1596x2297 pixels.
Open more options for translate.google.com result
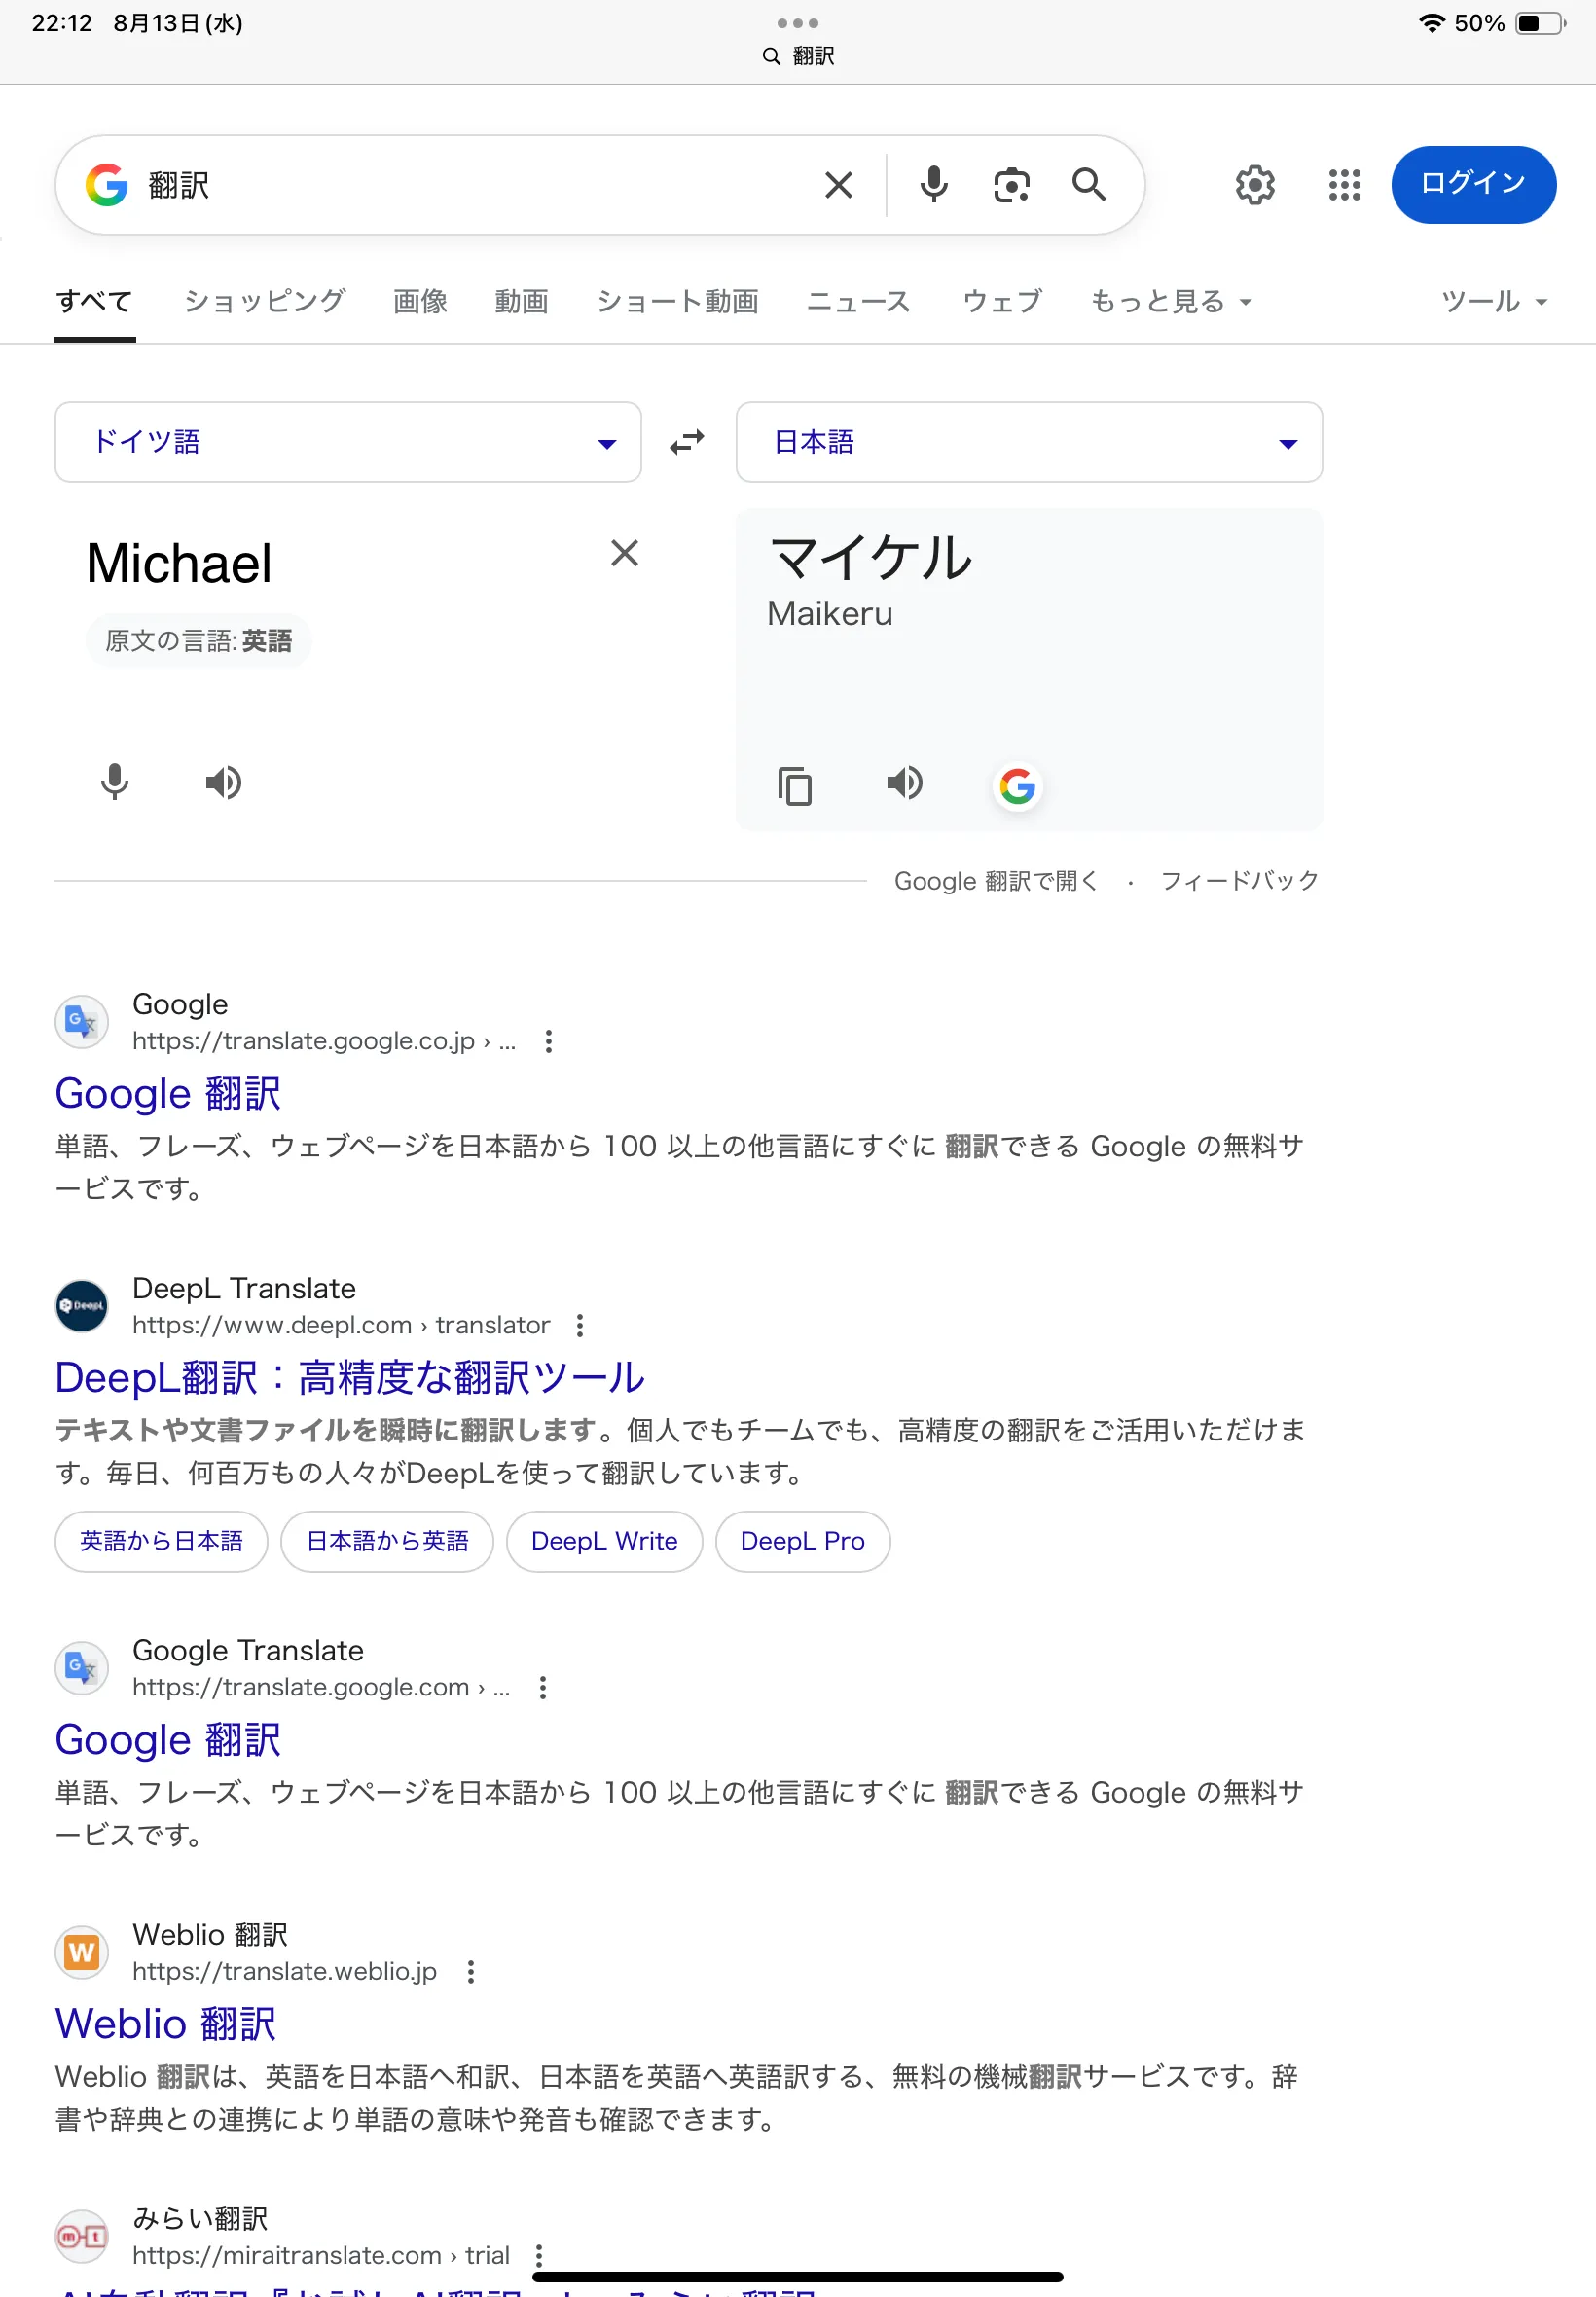[542, 1688]
